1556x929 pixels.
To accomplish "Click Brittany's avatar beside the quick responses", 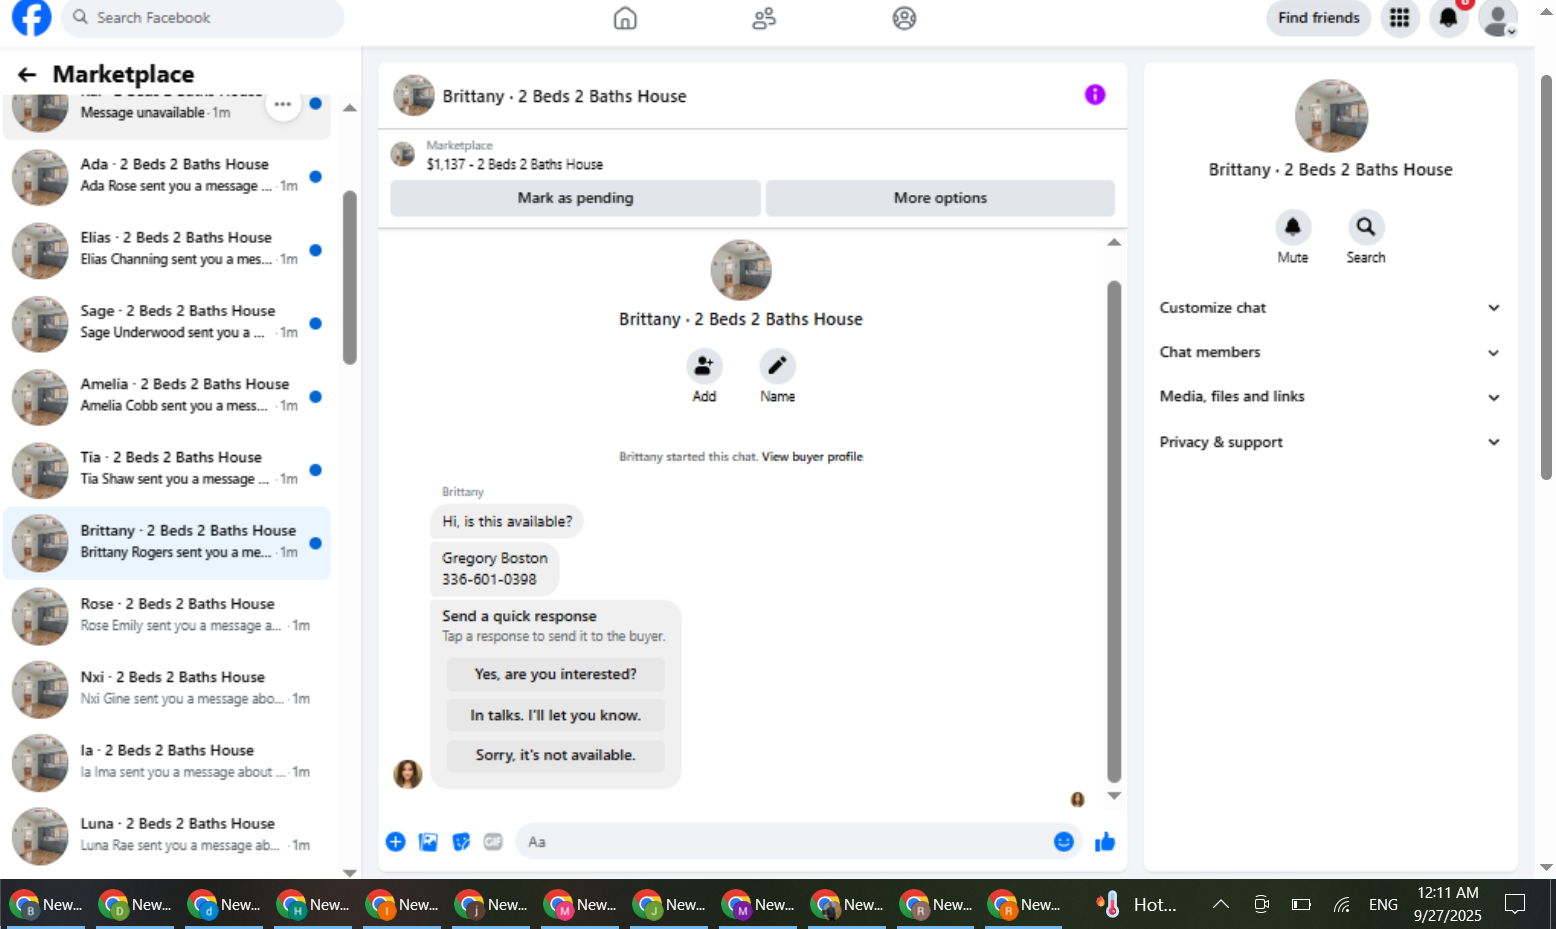I will (408, 774).
